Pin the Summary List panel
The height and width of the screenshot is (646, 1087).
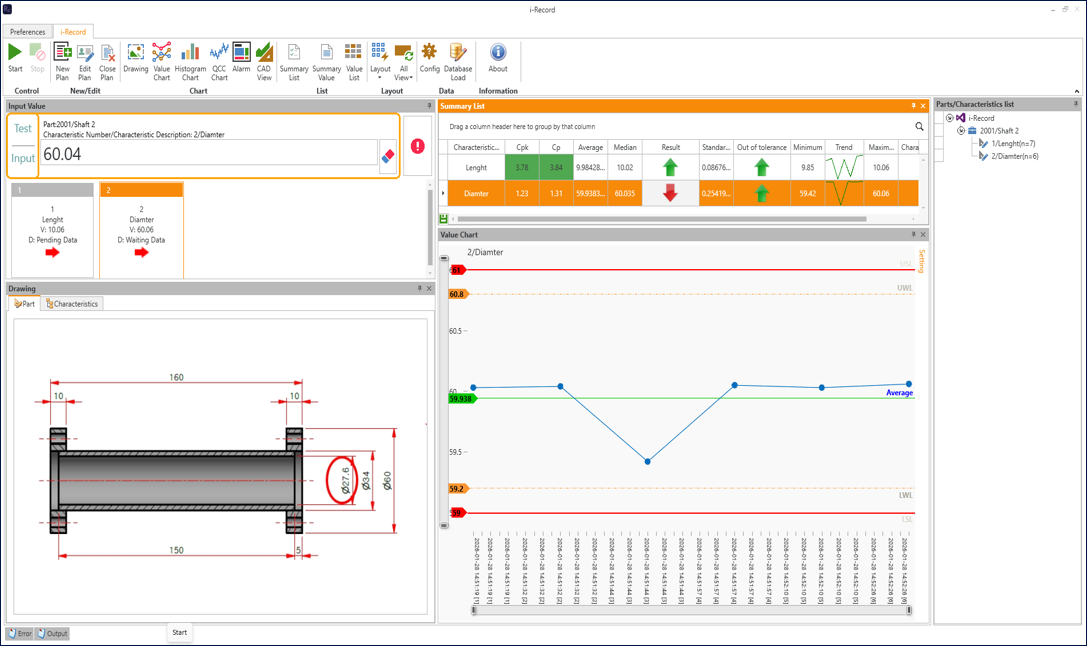point(913,106)
